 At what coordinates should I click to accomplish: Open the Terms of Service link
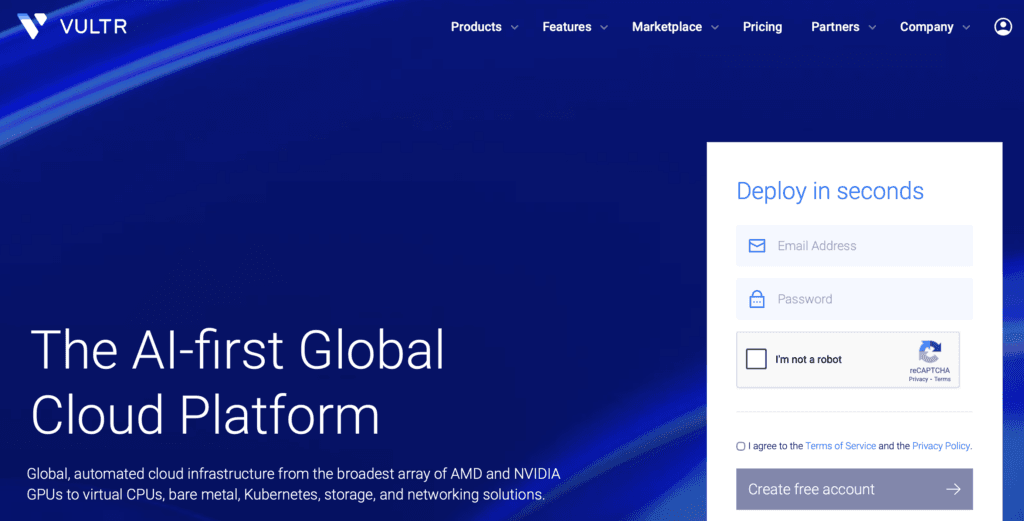click(840, 446)
